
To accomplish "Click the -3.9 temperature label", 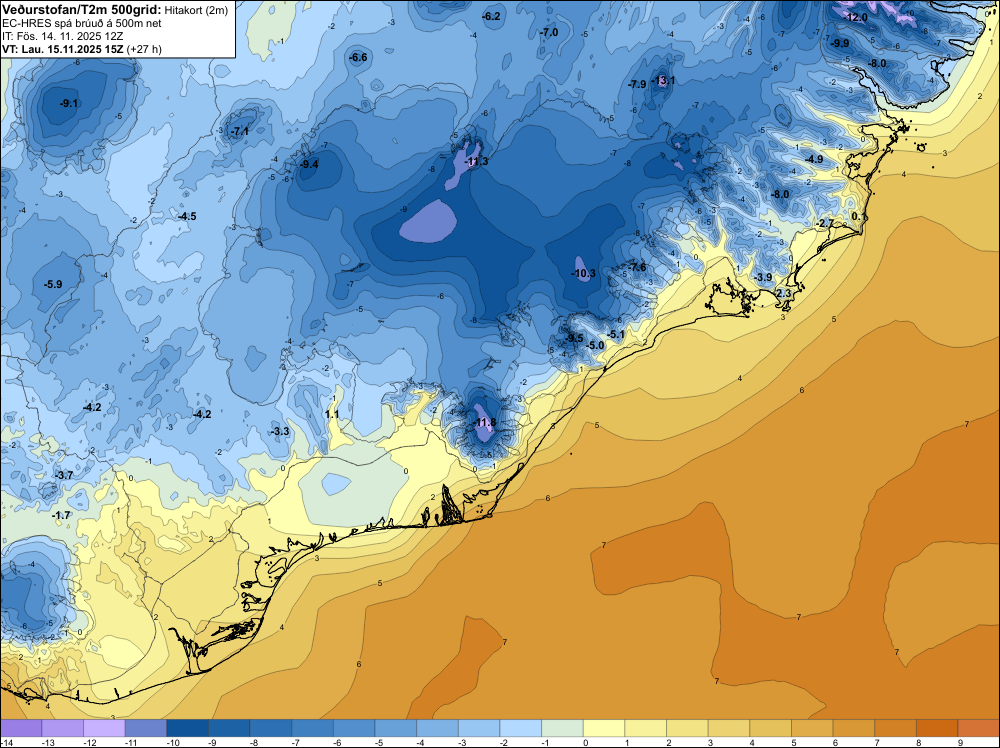I will click(x=763, y=277).
